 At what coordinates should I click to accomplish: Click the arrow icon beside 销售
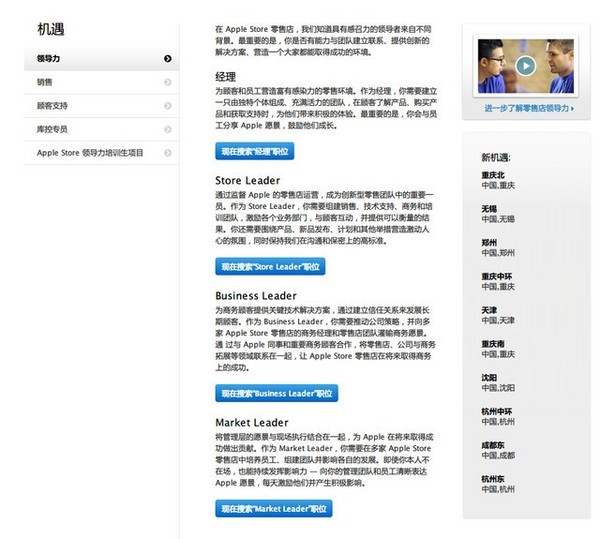pos(168,82)
